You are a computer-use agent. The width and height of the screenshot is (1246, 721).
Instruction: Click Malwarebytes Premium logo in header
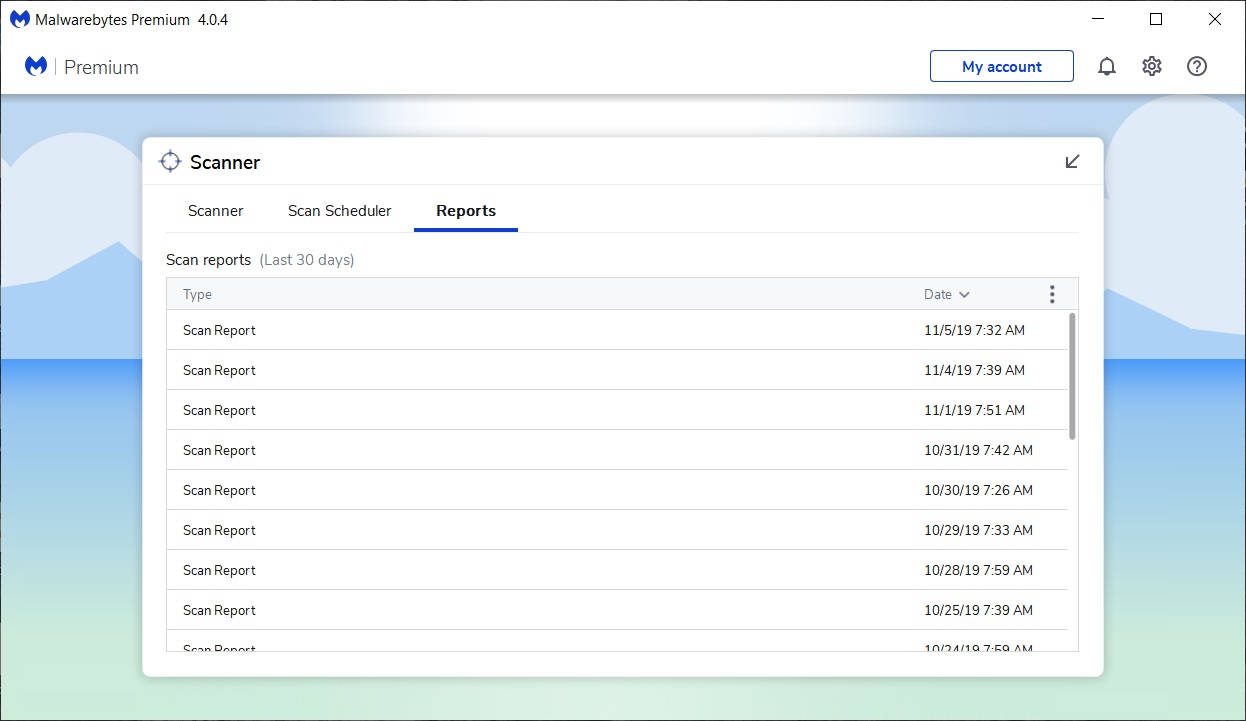coord(36,66)
